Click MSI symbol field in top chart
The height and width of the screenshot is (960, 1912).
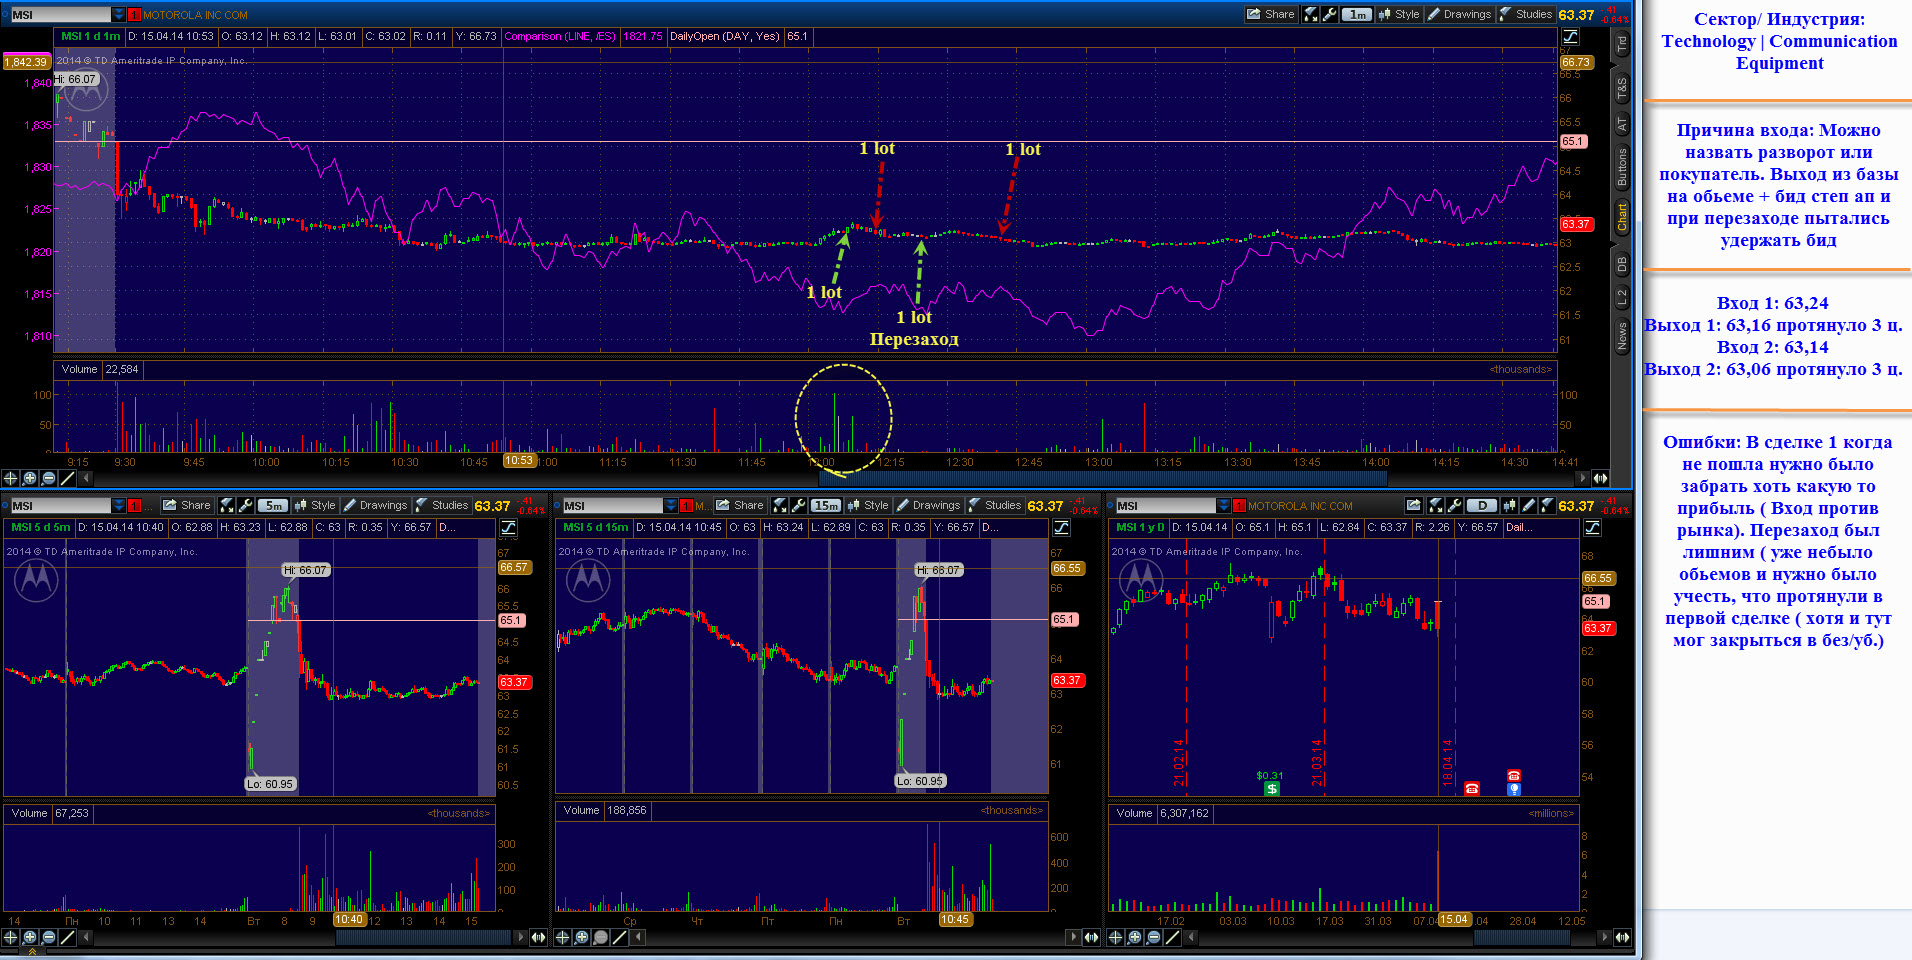click(x=60, y=15)
